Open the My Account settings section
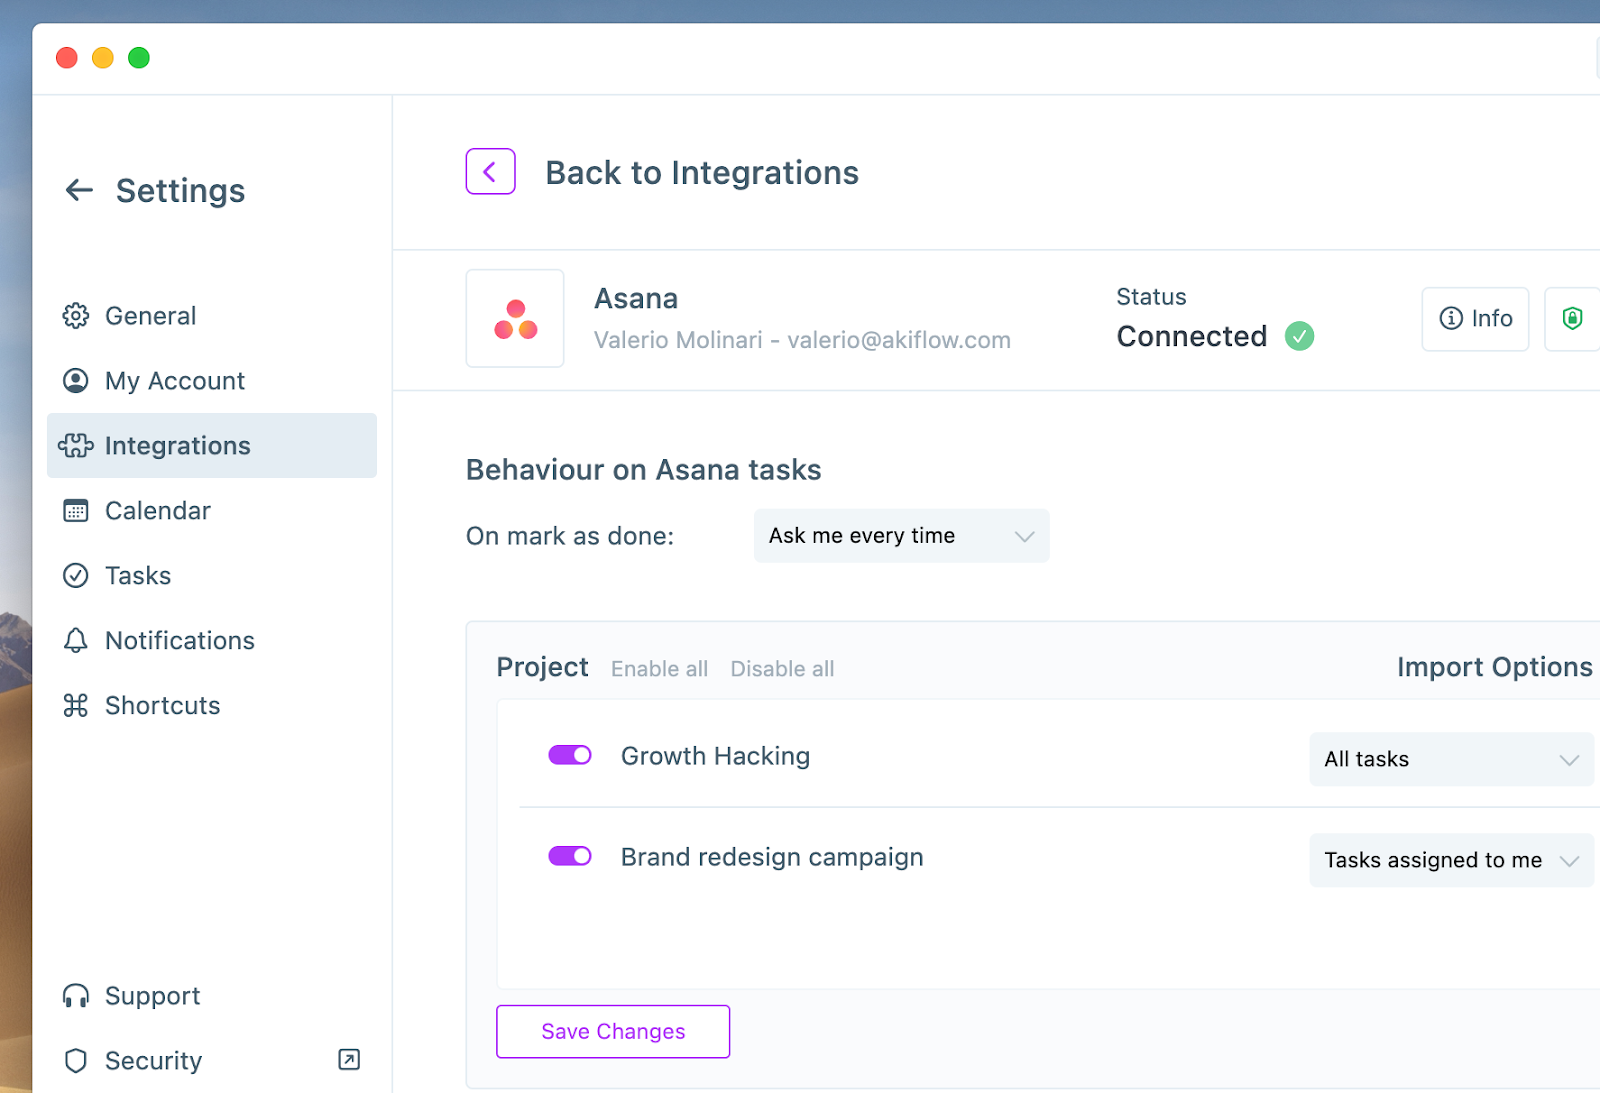The width and height of the screenshot is (1600, 1093). [174, 381]
